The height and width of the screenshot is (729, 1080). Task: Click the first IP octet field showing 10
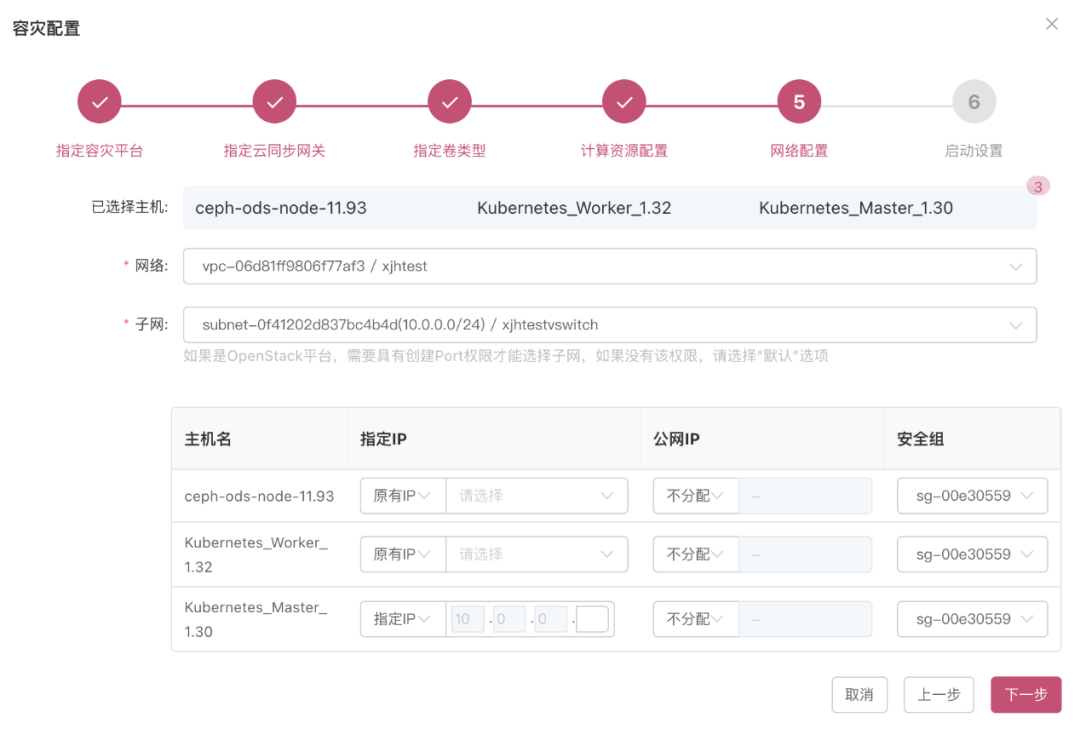tap(468, 619)
